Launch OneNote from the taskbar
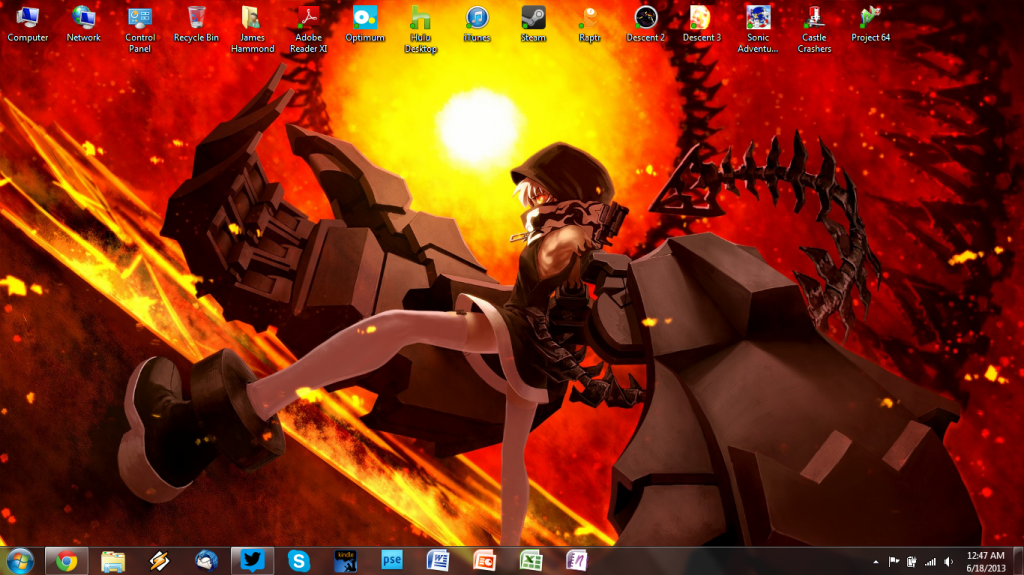The height and width of the screenshot is (575, 1024). point(577,561)
